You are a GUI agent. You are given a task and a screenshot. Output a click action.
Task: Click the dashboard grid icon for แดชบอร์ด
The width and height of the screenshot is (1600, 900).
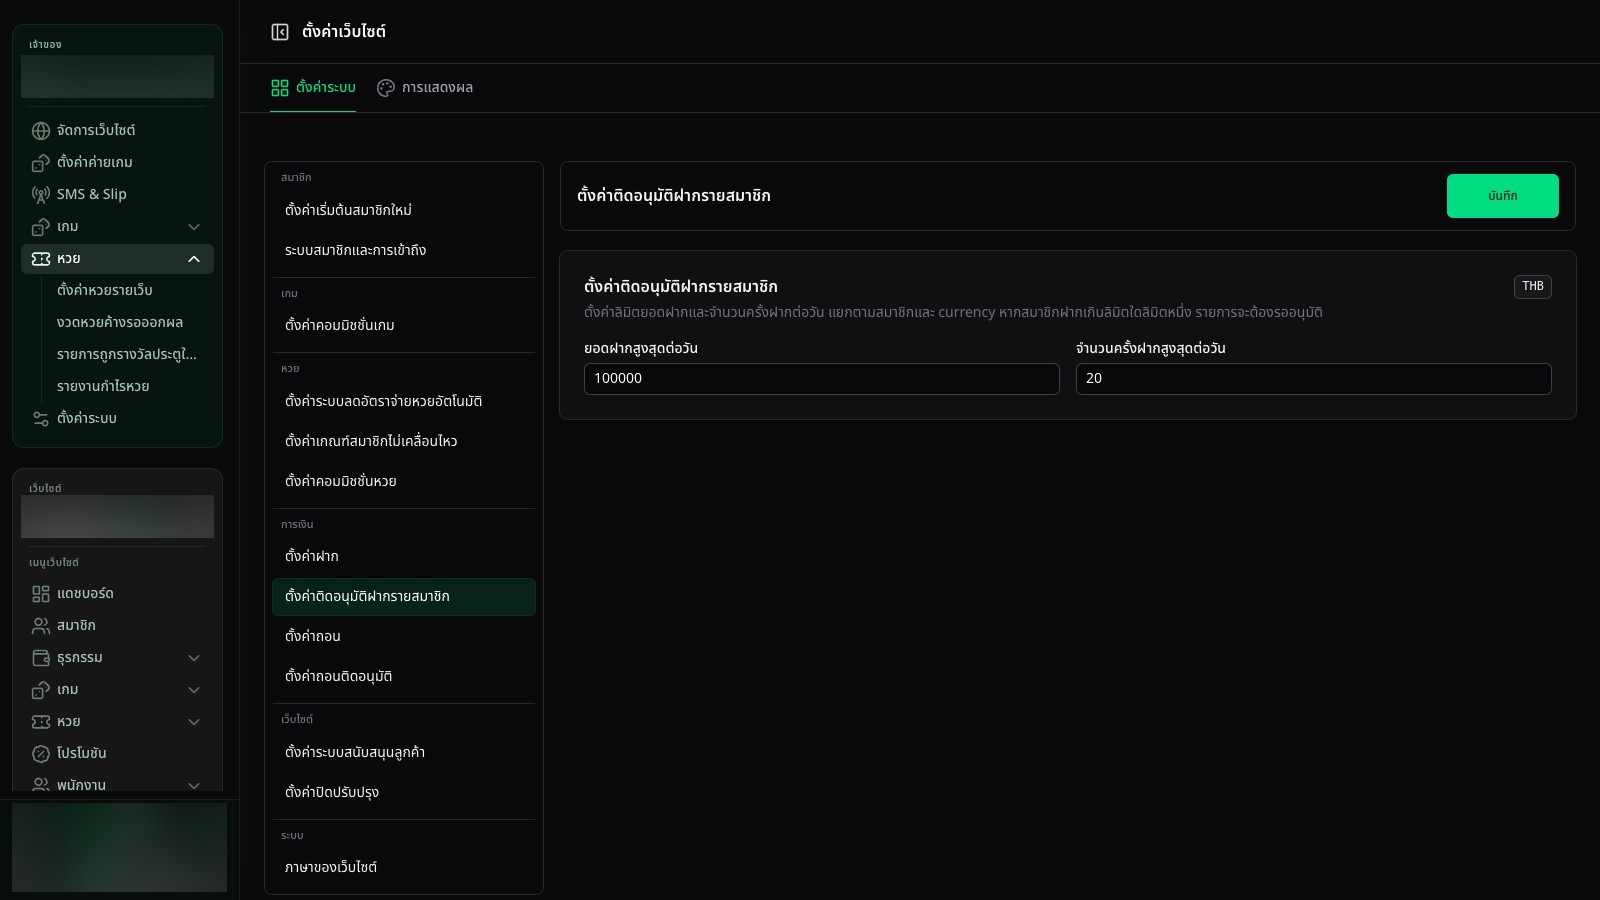41,594
